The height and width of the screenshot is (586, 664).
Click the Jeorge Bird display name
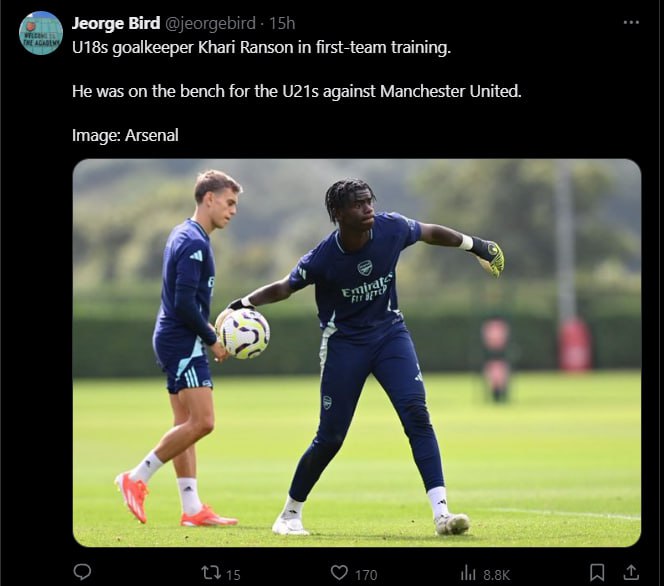click(x=116, y=23)
